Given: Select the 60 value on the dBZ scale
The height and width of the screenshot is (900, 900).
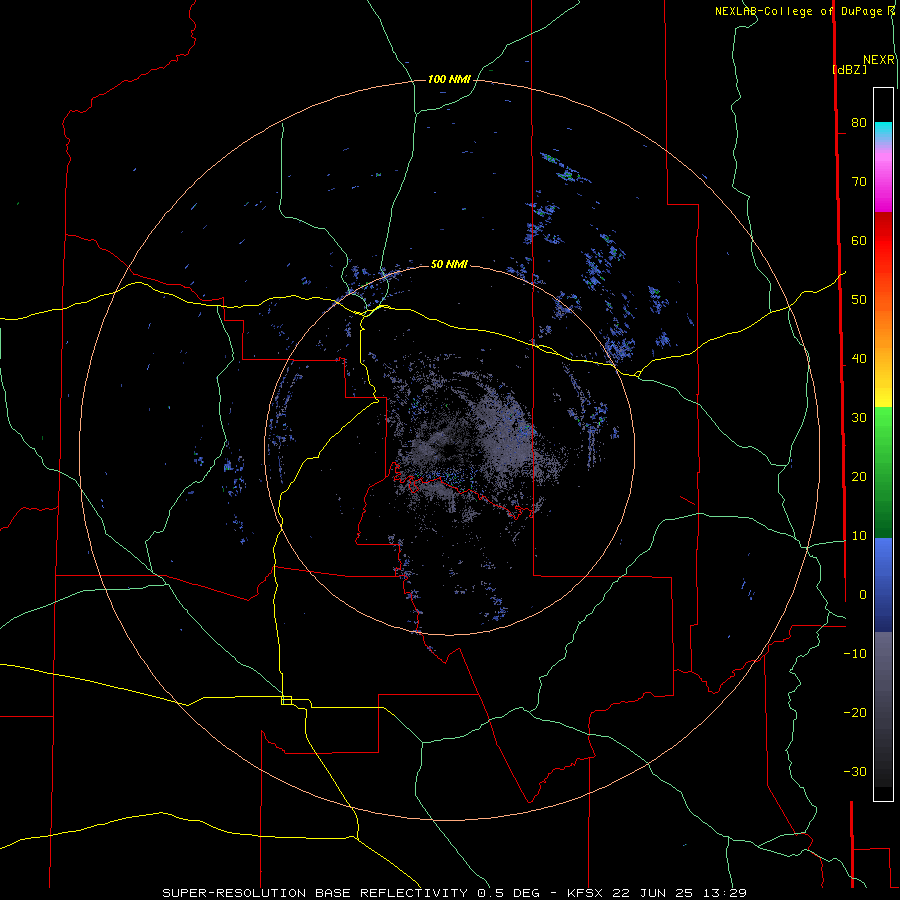Looking at the screenshot, I should 859,241.
